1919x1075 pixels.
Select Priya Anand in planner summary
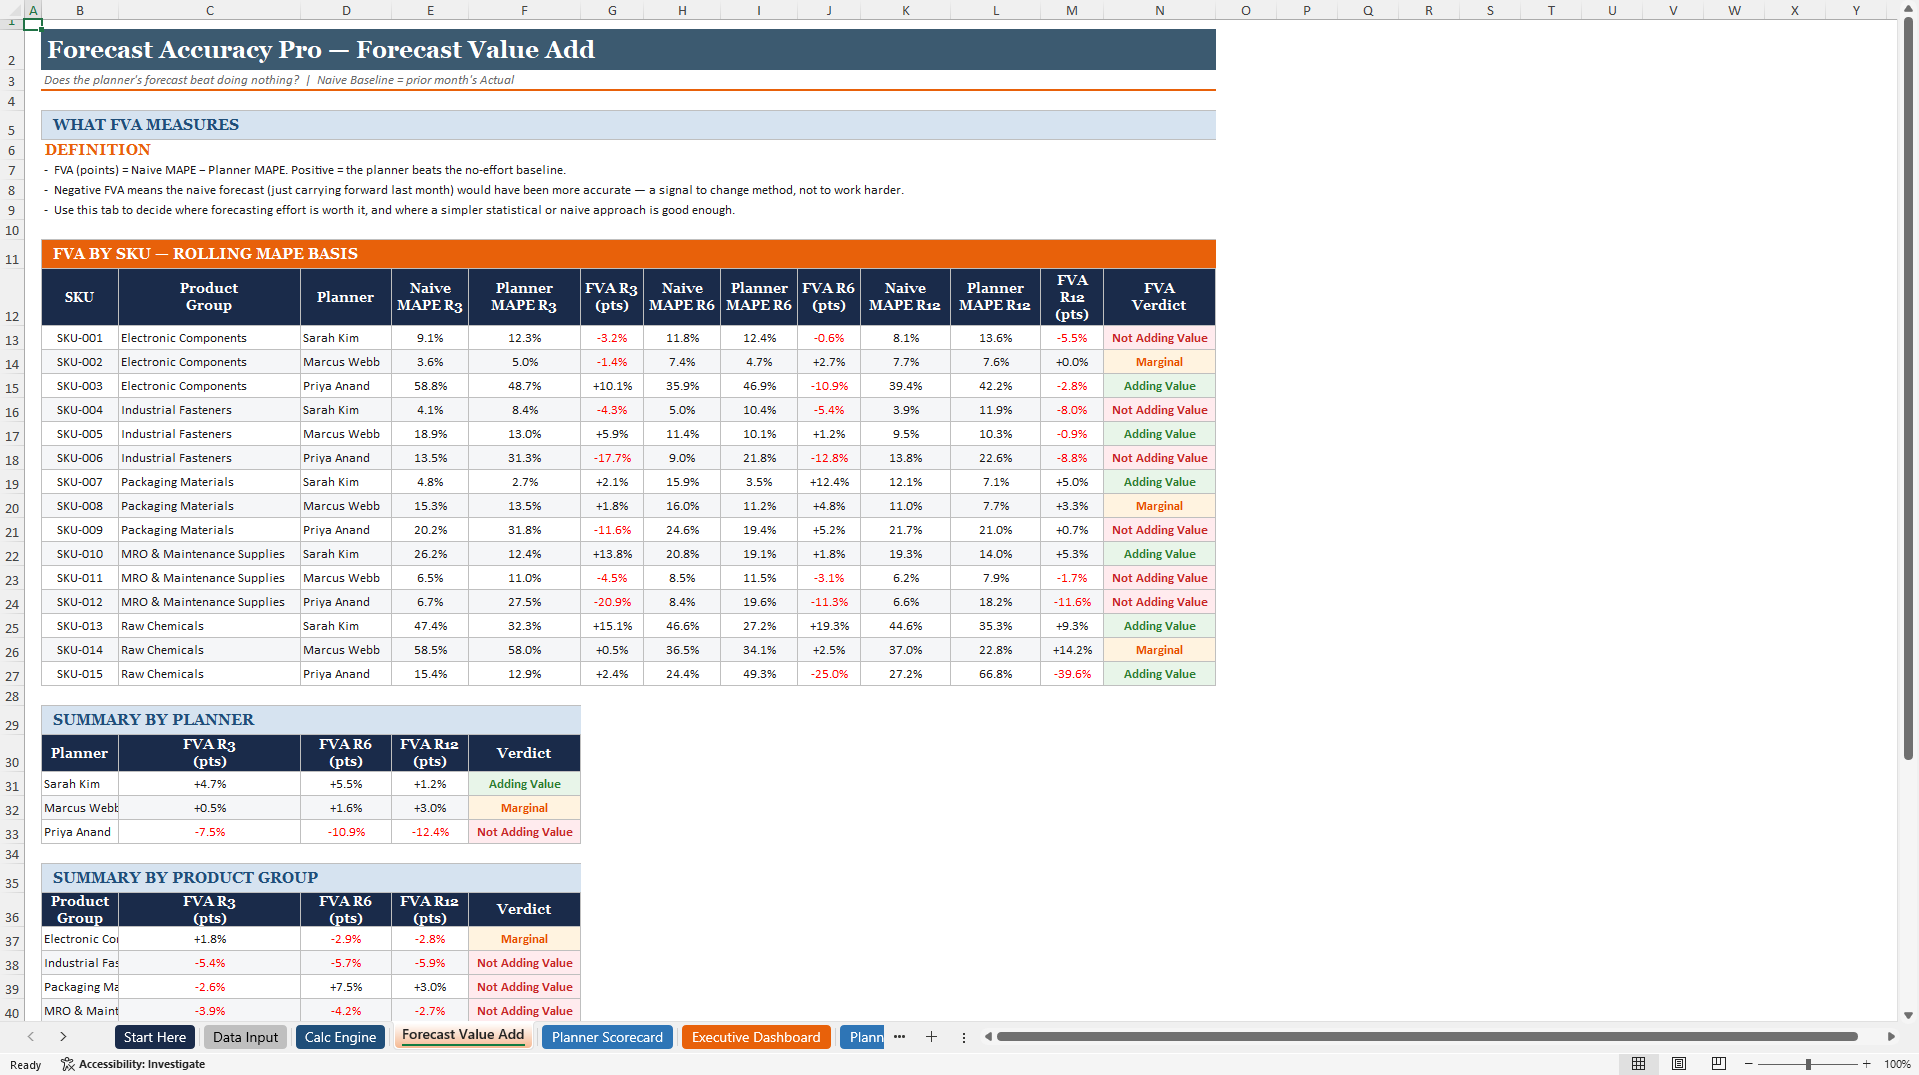(x=80, y=832)
